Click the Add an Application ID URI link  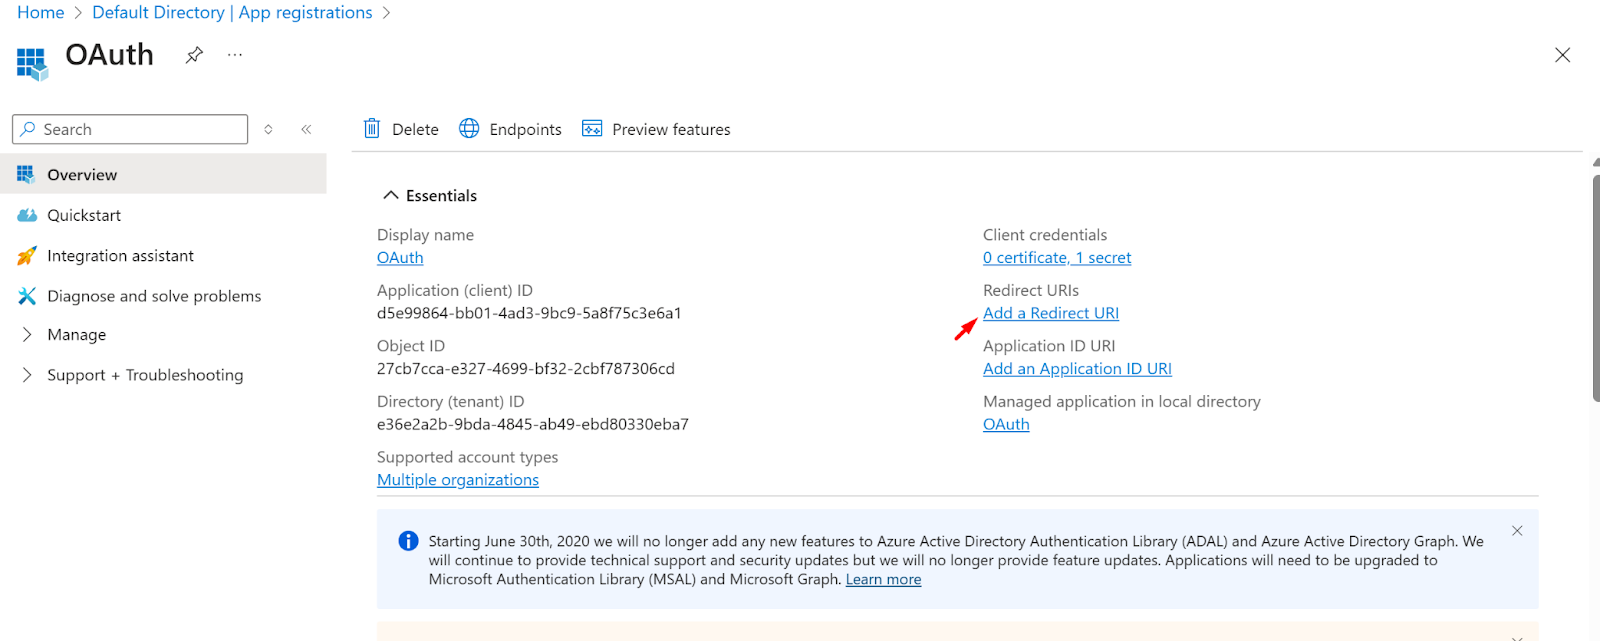(x=1077, y=369)
